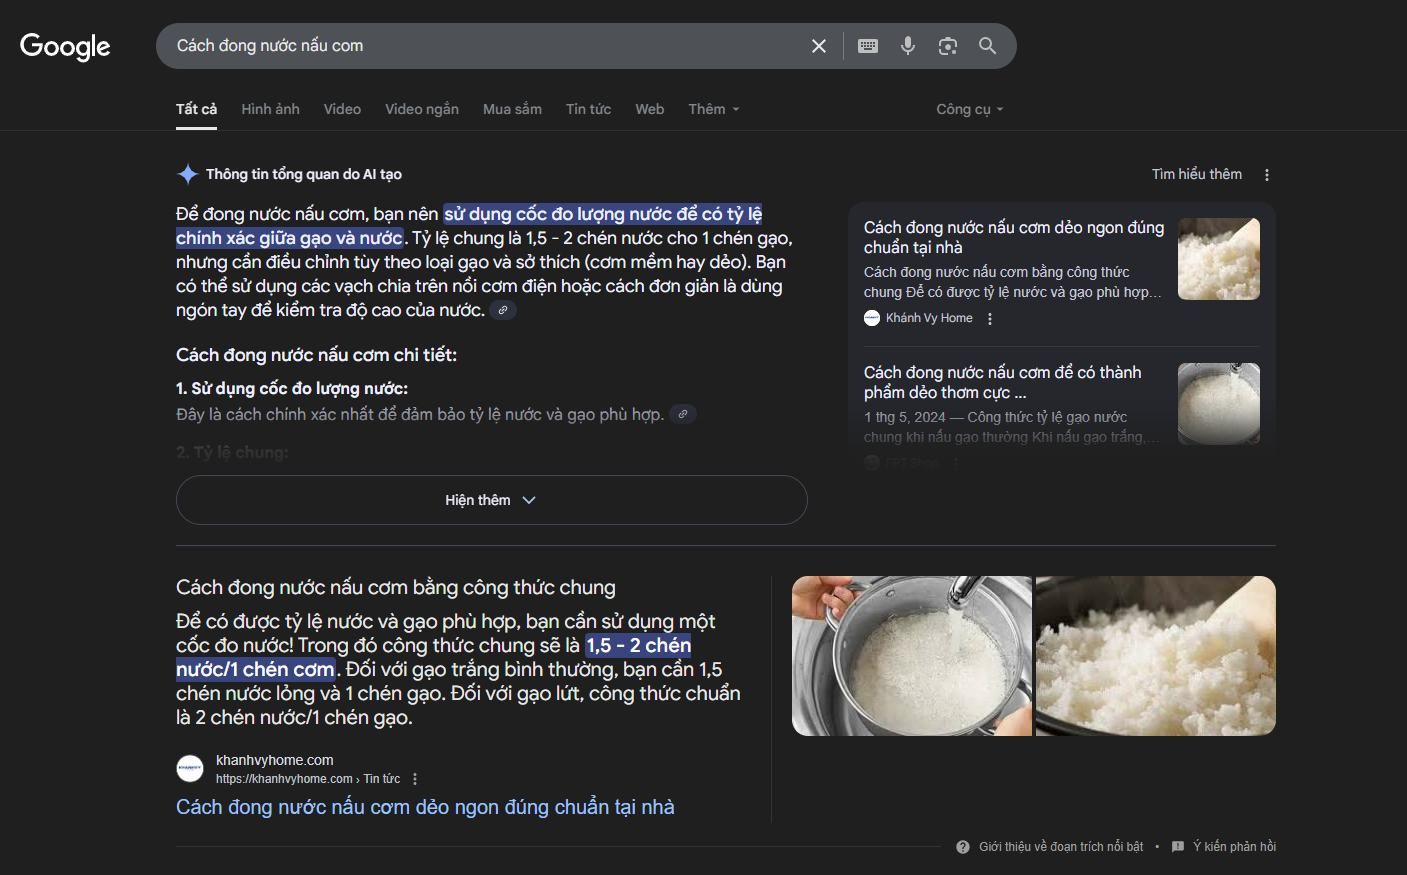Click the AI overview sparkle icon

tap(187, 174)
